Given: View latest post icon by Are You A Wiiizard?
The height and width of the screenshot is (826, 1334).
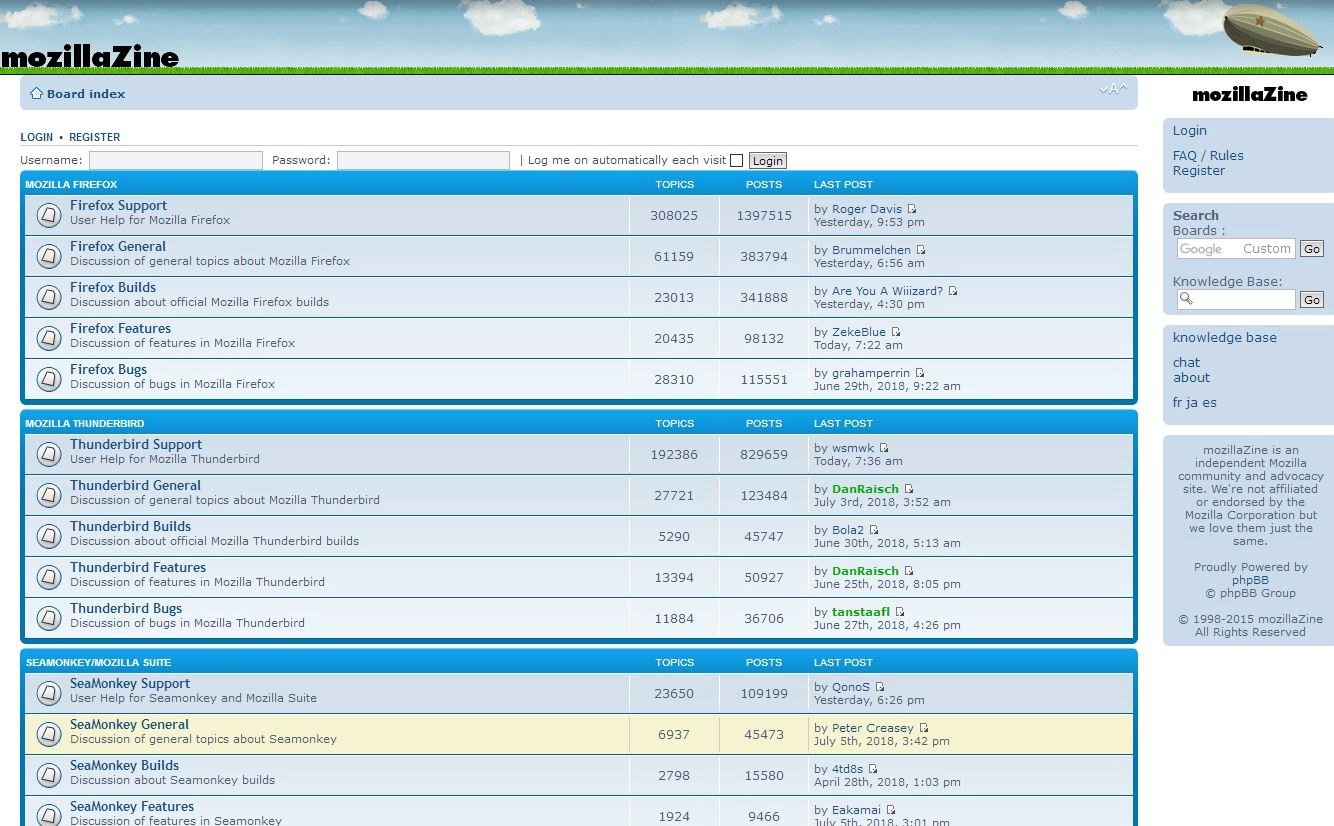Looking at the screenshot, I should (x=953, y=291).
